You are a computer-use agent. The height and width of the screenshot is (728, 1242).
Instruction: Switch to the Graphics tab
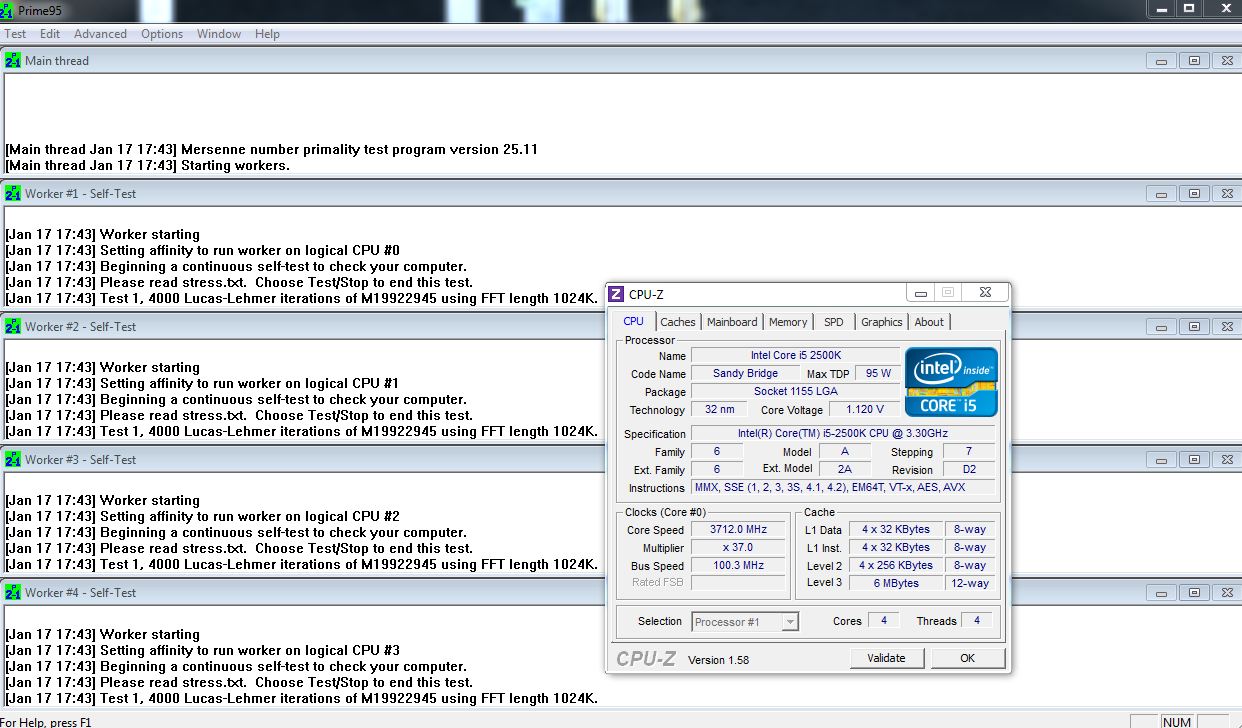[882, 322]
